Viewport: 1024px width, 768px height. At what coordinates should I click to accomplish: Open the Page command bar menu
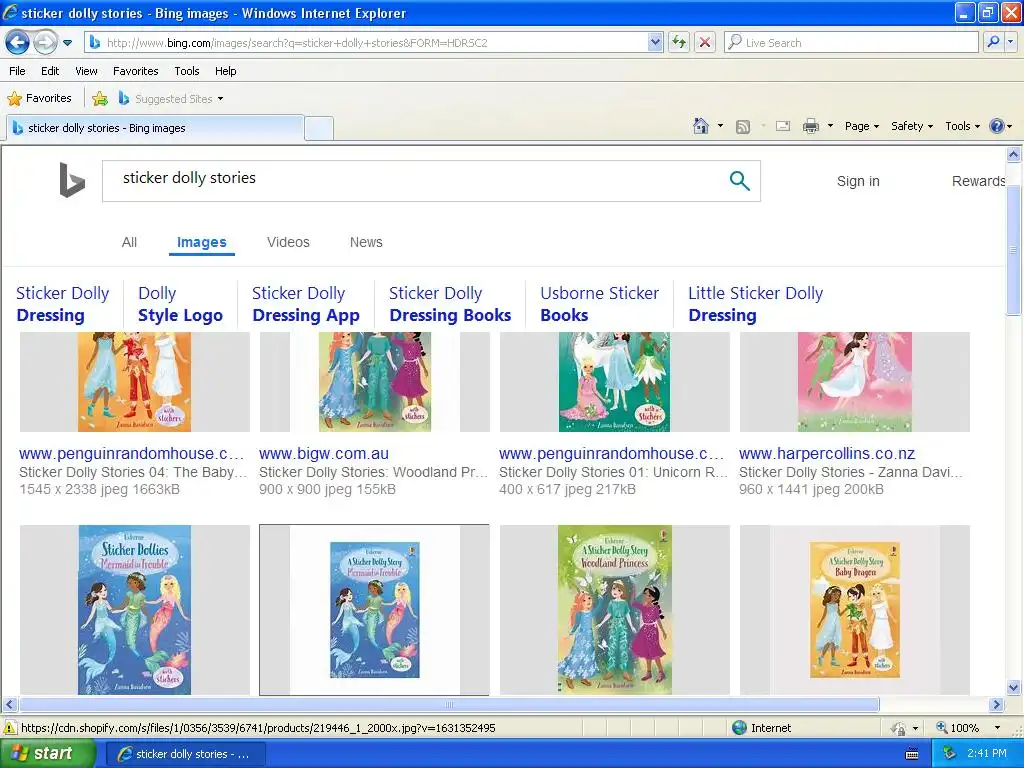(861, 126)
